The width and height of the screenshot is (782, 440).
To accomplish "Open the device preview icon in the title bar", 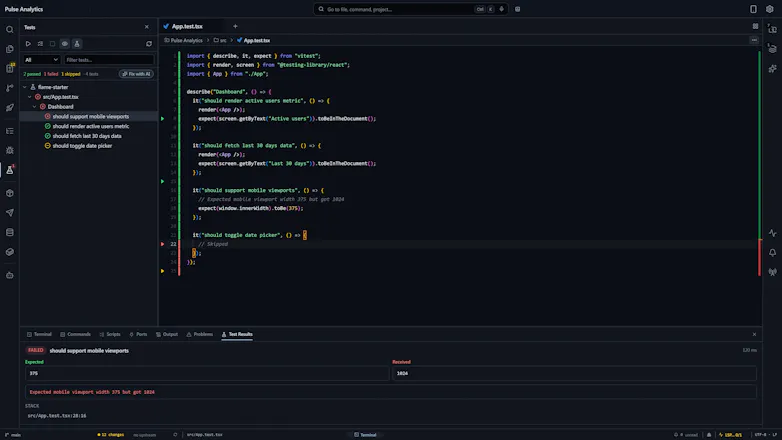I will click(x=753, y=9).
